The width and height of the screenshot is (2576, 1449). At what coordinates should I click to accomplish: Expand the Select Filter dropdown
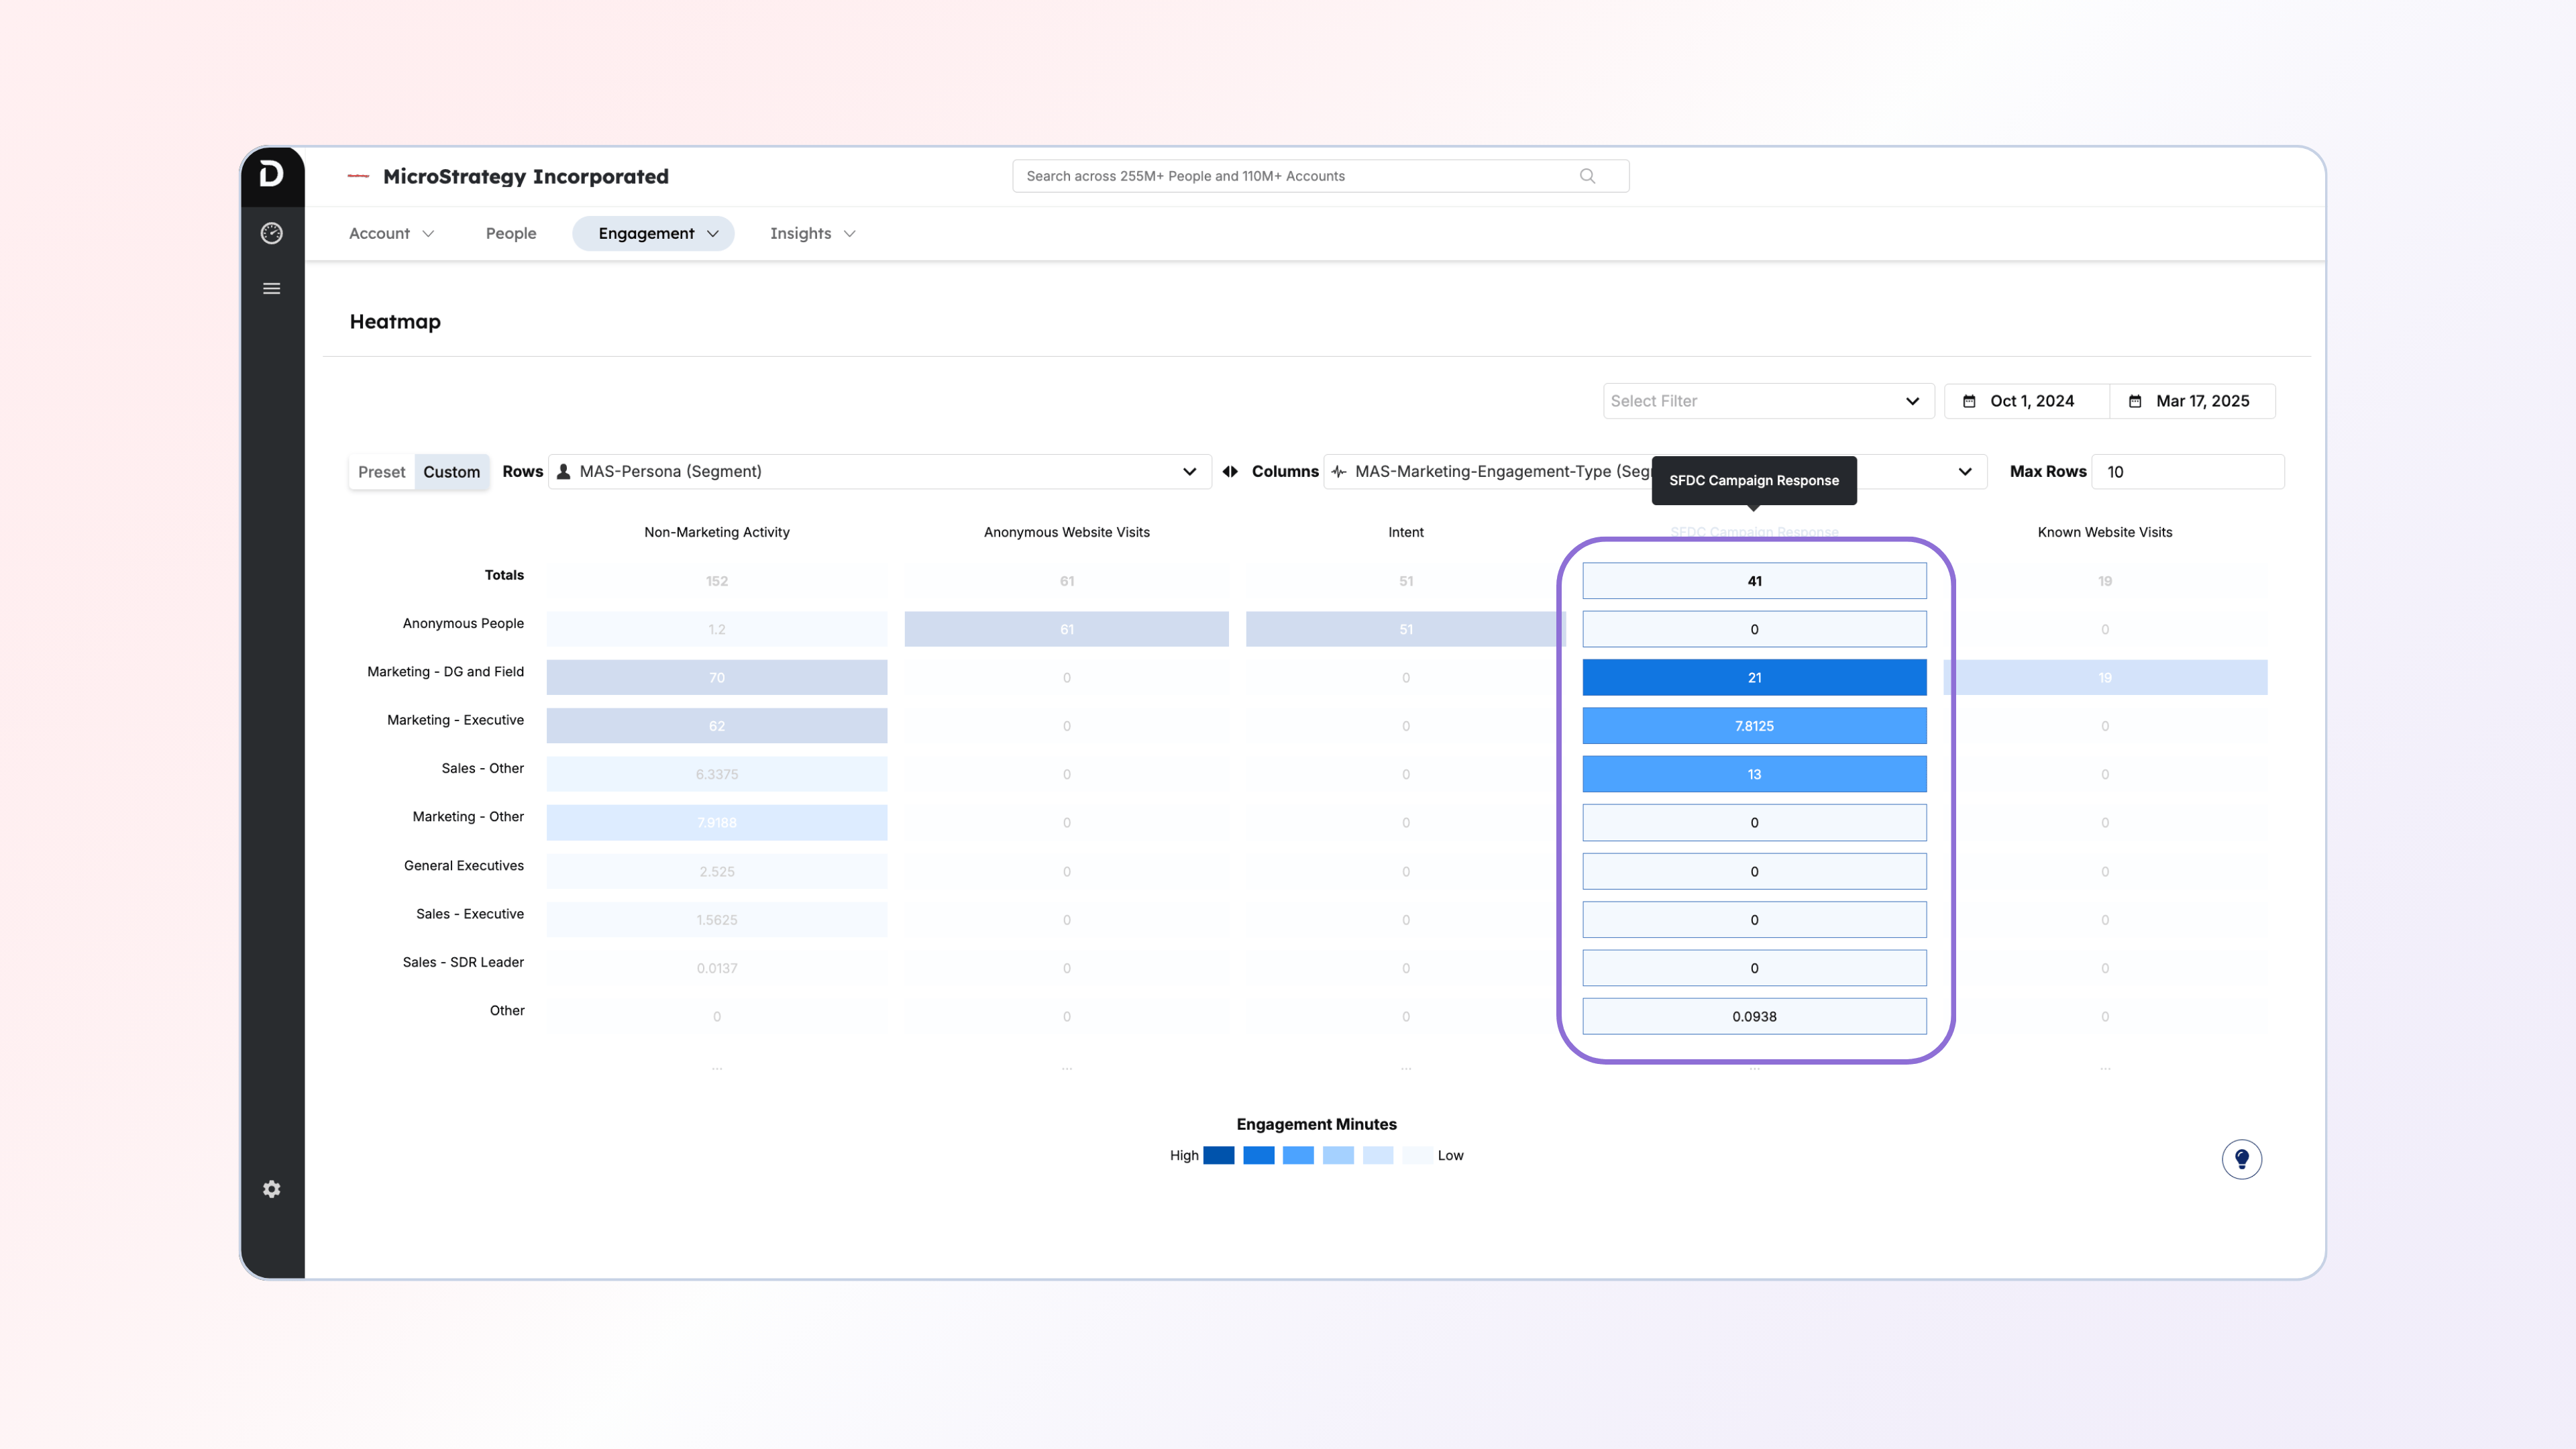[1767, 401]
